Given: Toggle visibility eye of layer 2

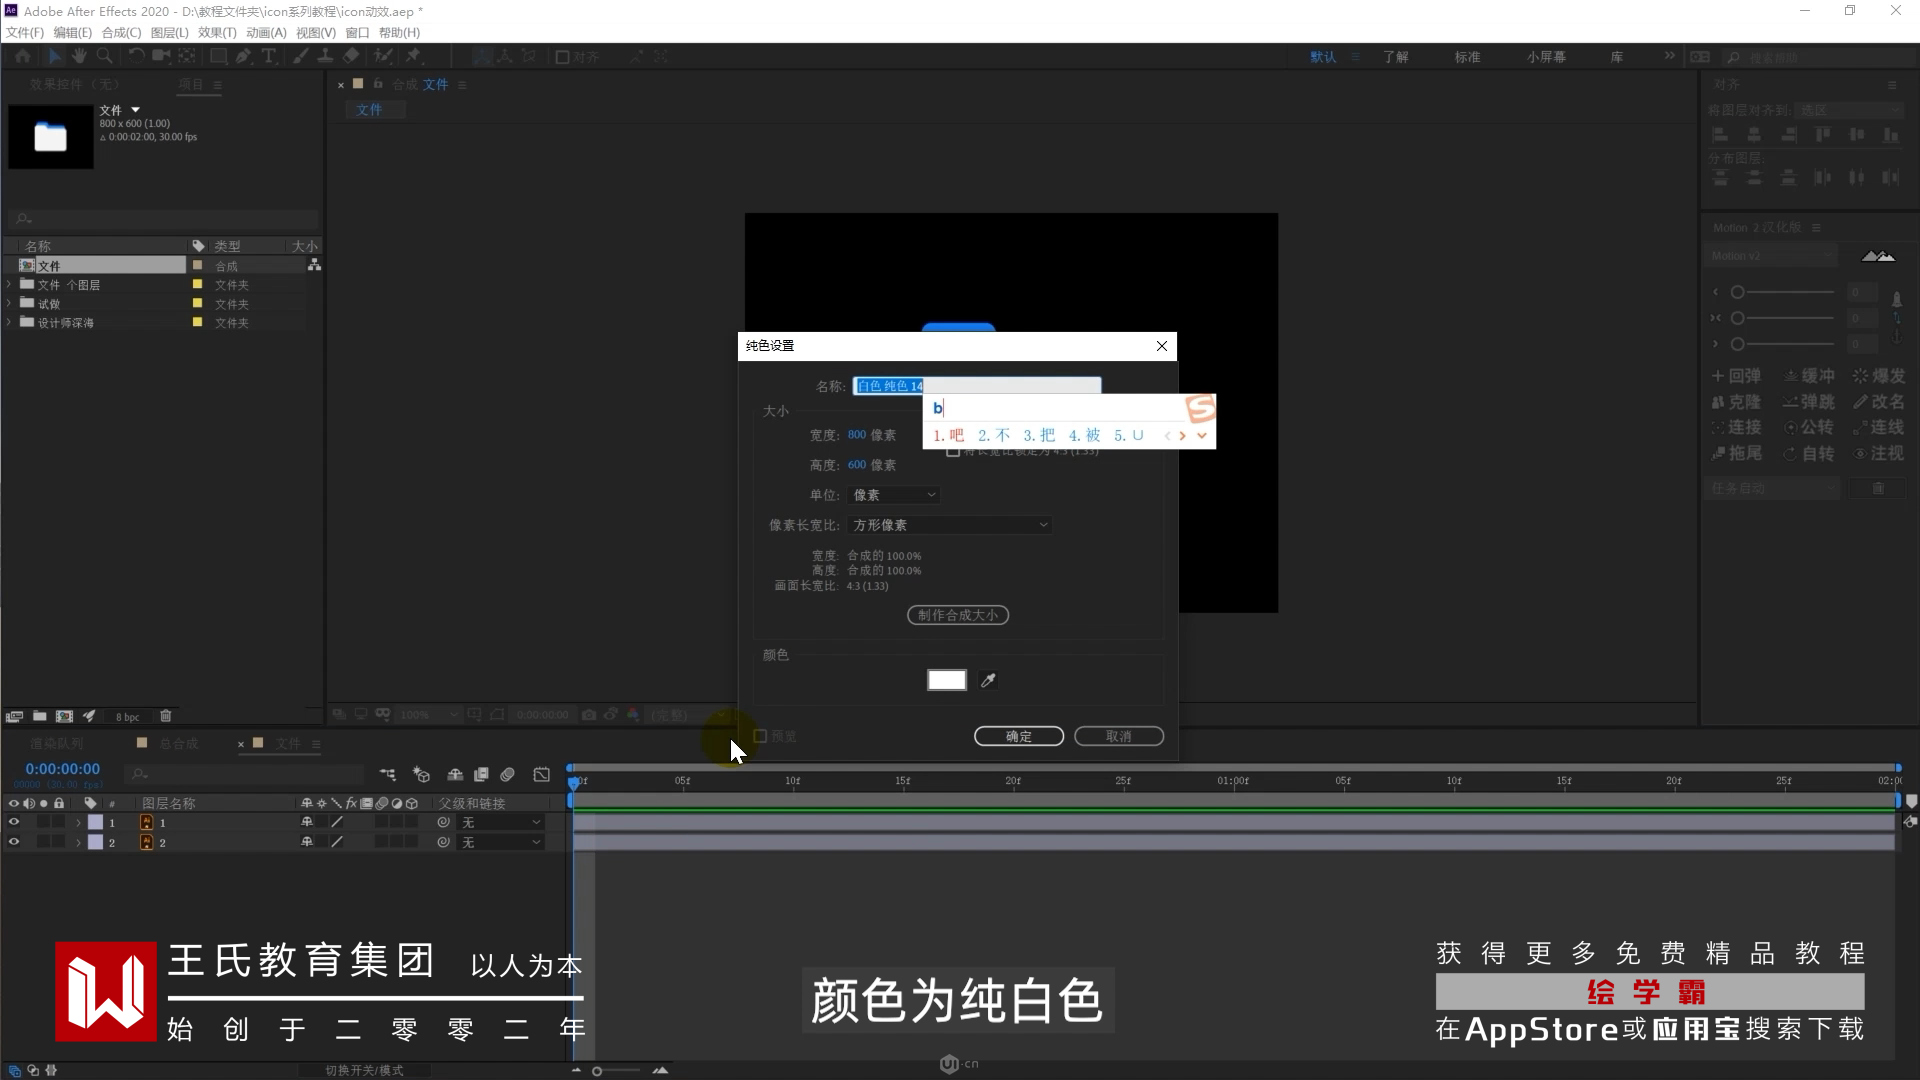Looking at the screenshot, I should 14,842.
